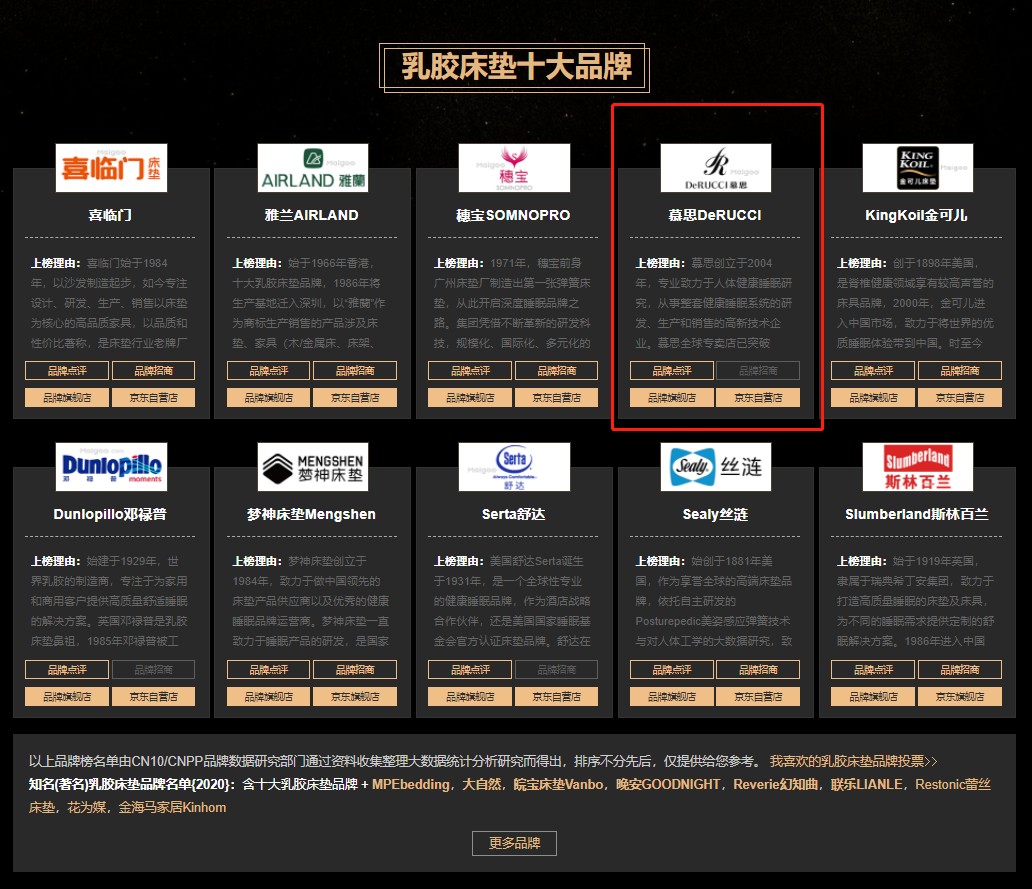The width and height of the screenshot is (1032, 889).
Task: Select the 慕思 DeRUCCI brand logo
Action: pyautogui.click(x=716, y=167)
